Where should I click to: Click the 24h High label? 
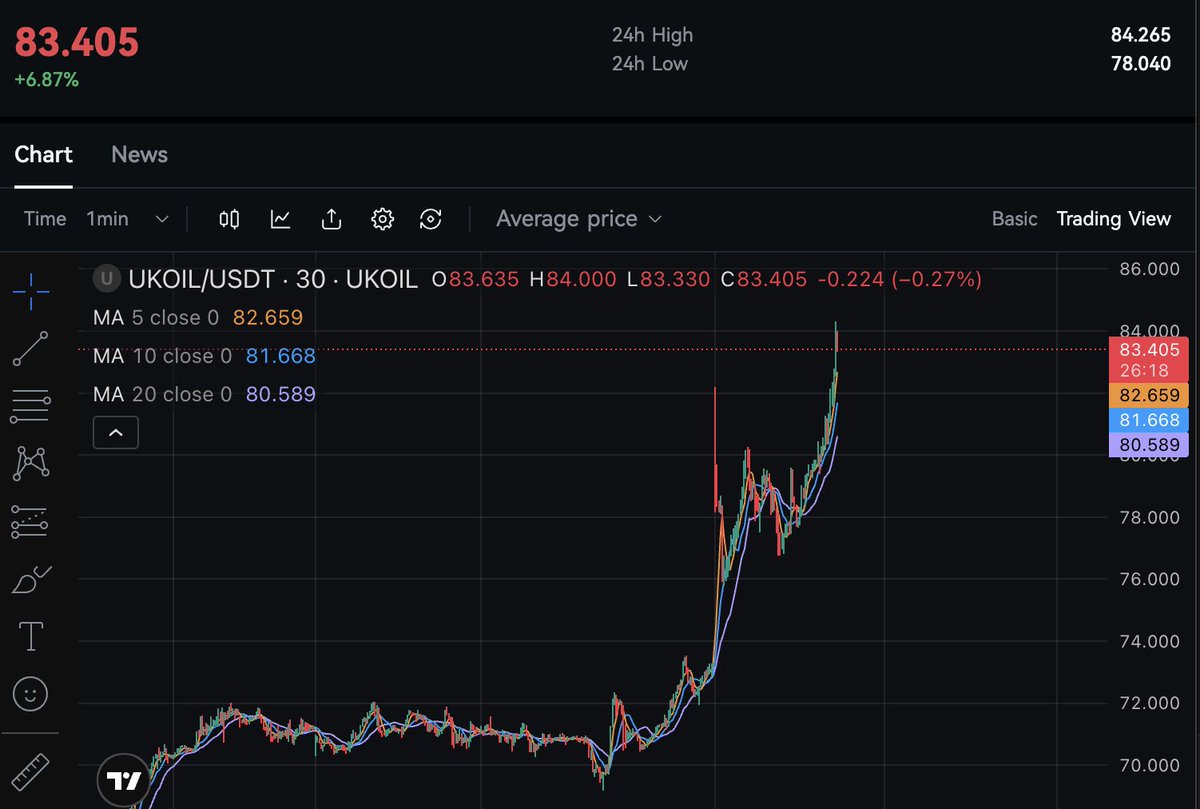coord(652,35)
